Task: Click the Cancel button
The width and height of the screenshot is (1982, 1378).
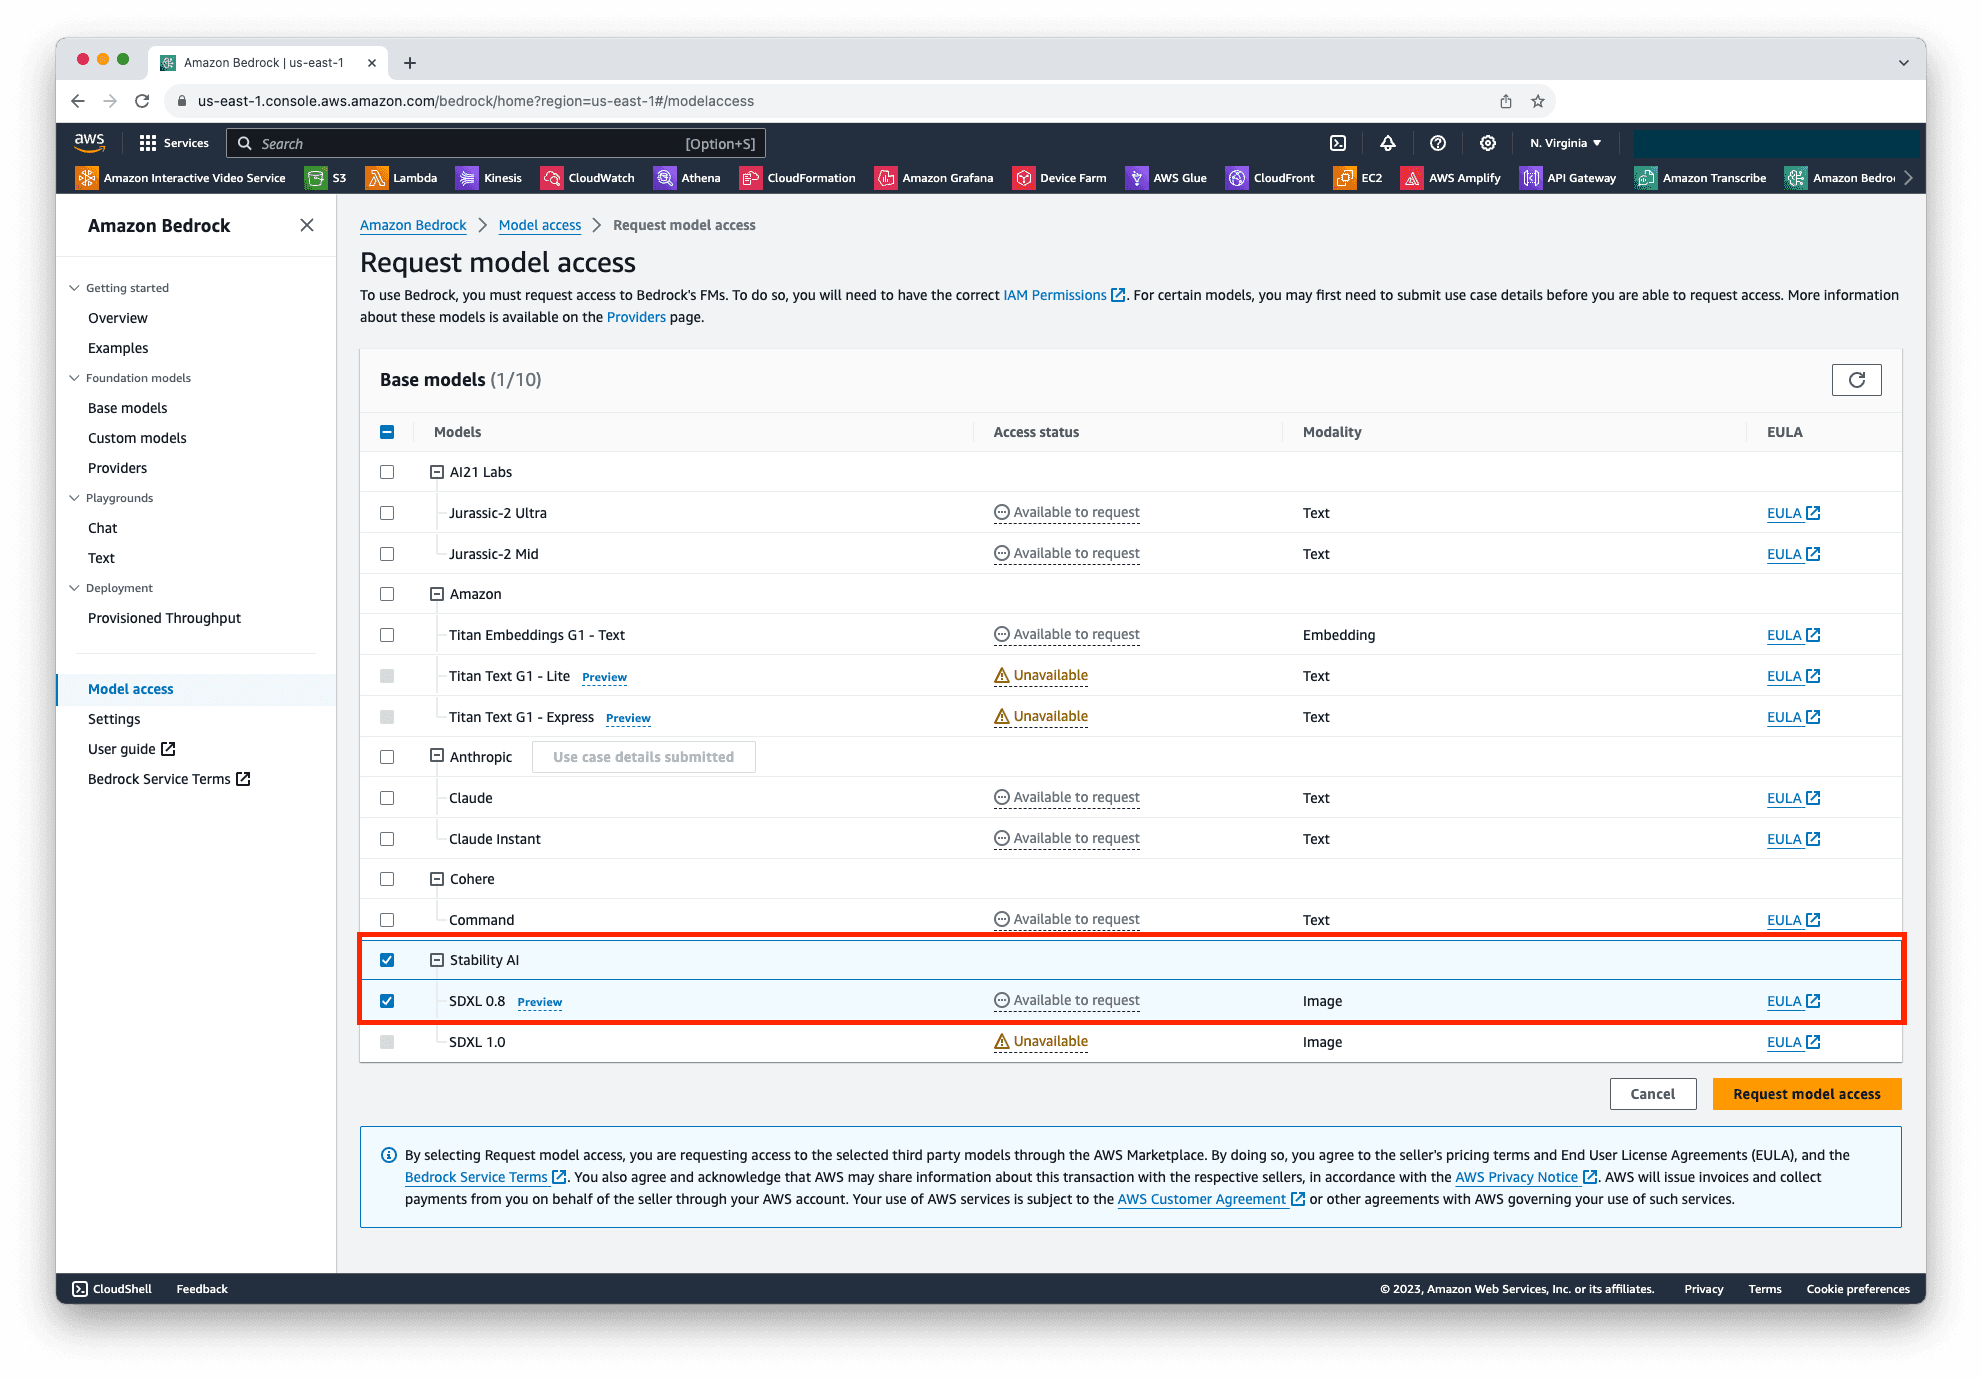Action: pyautogui.click(x=1653, y=1094)
